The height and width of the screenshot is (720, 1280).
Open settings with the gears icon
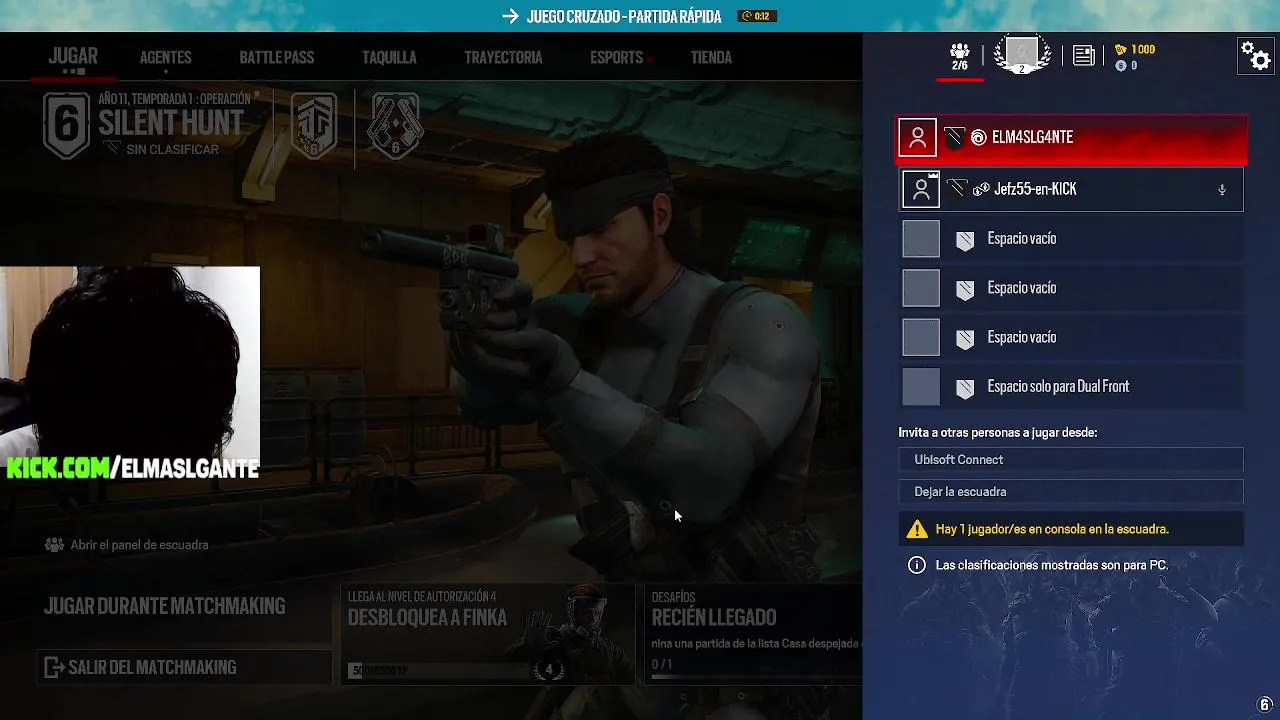coord(1256,56)
